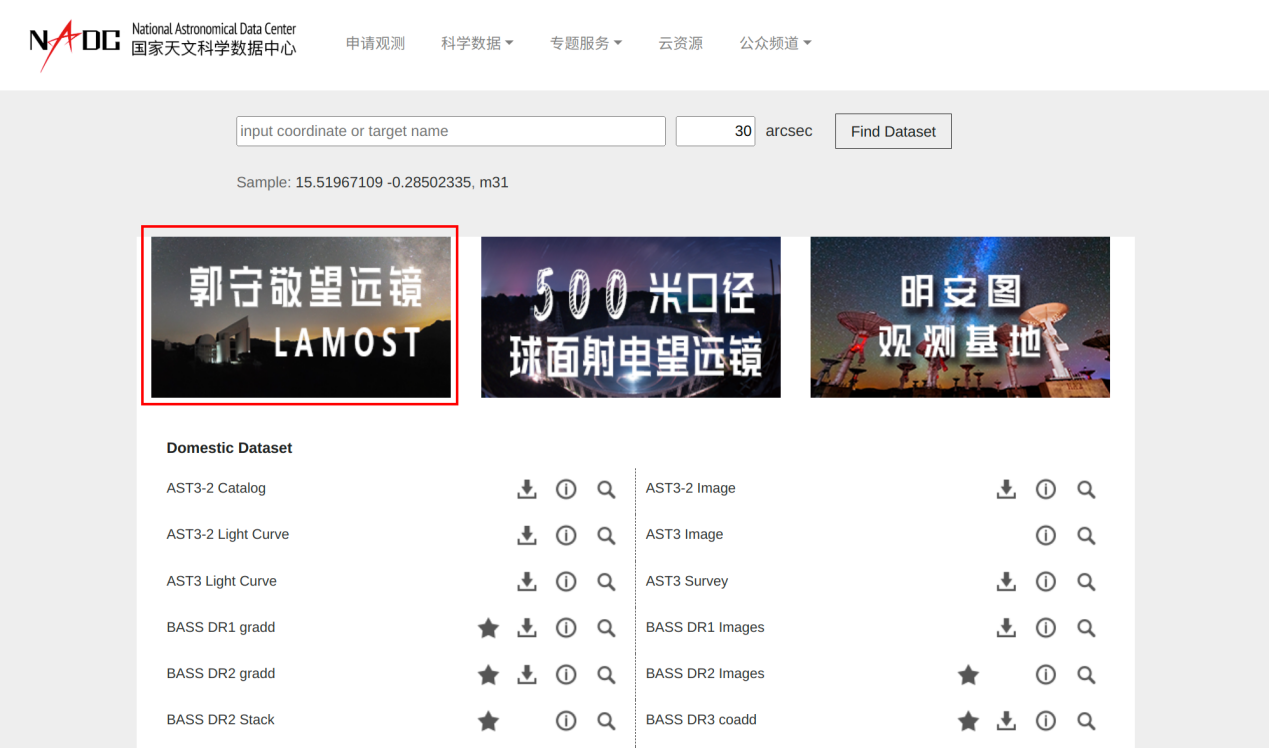This screenshot has width=1269, height=748.
Task: Open info for AST3 Image
Action: tap(1046, 535)
